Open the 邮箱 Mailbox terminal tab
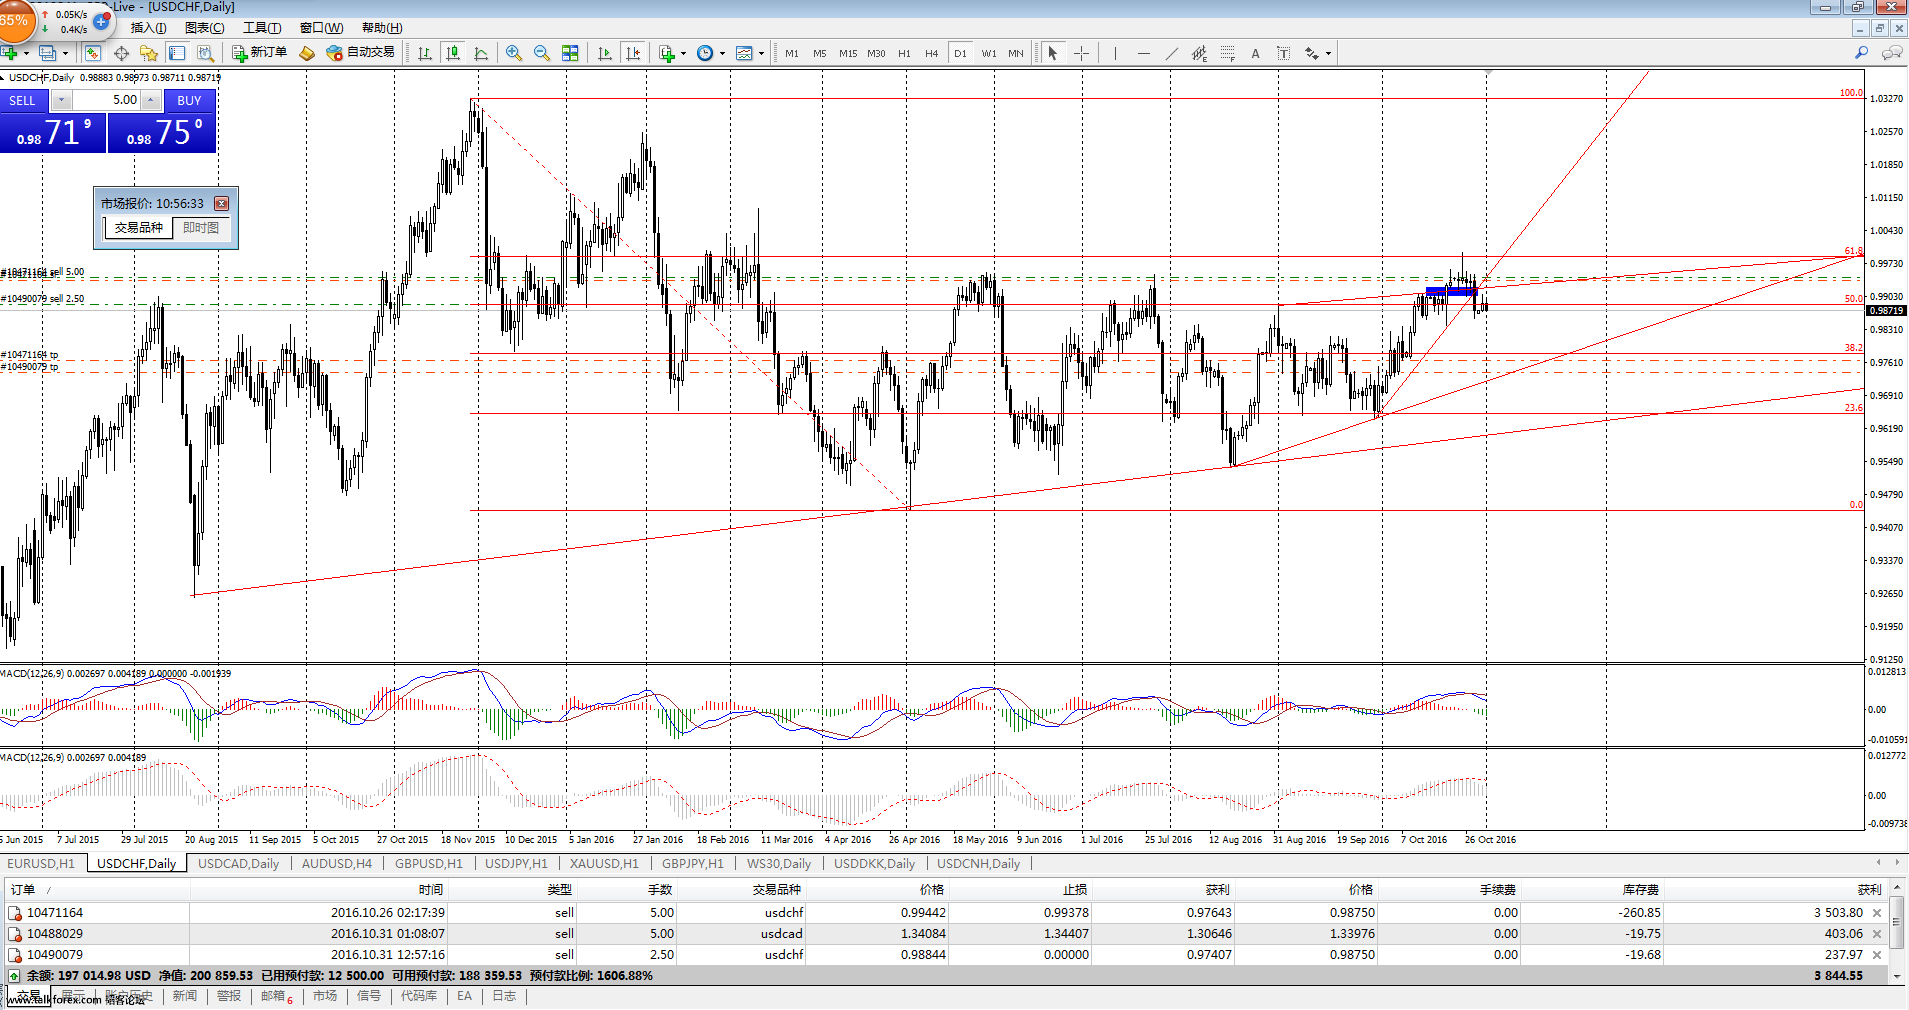 (x=276, y=996)
